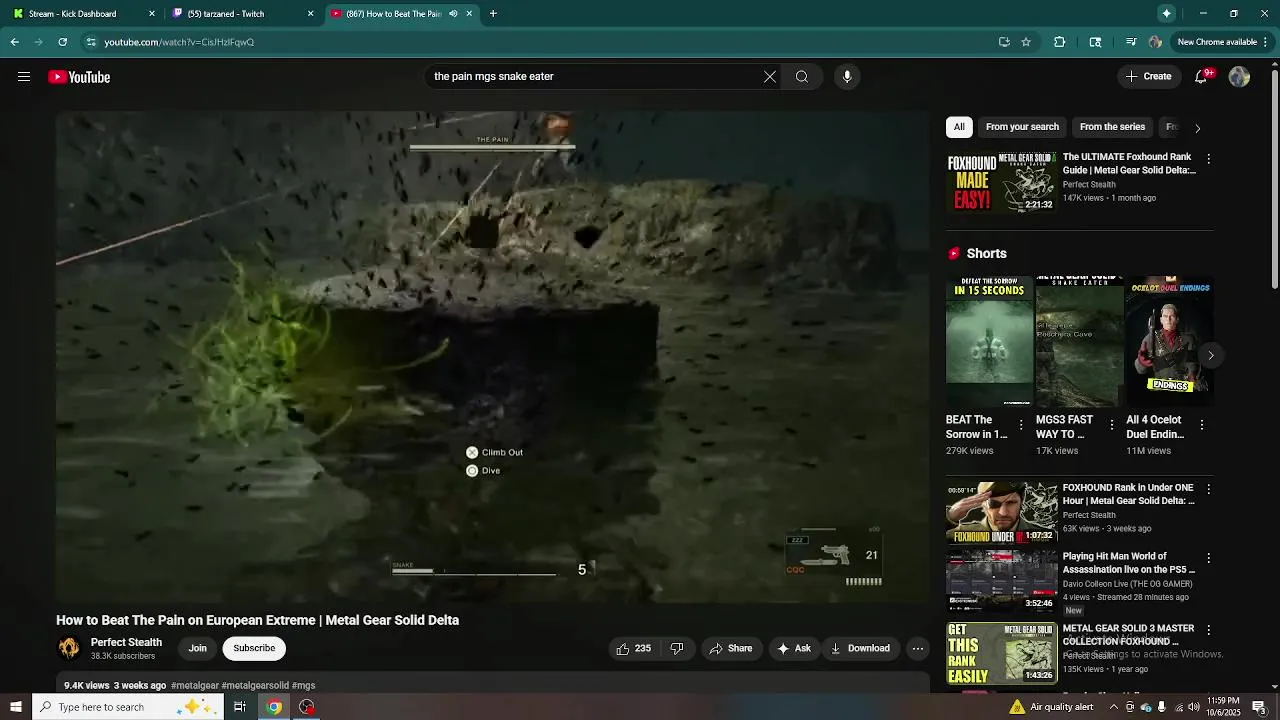
Task: Open Perfect Stealth channel avatar
Action: click(69, 649)
